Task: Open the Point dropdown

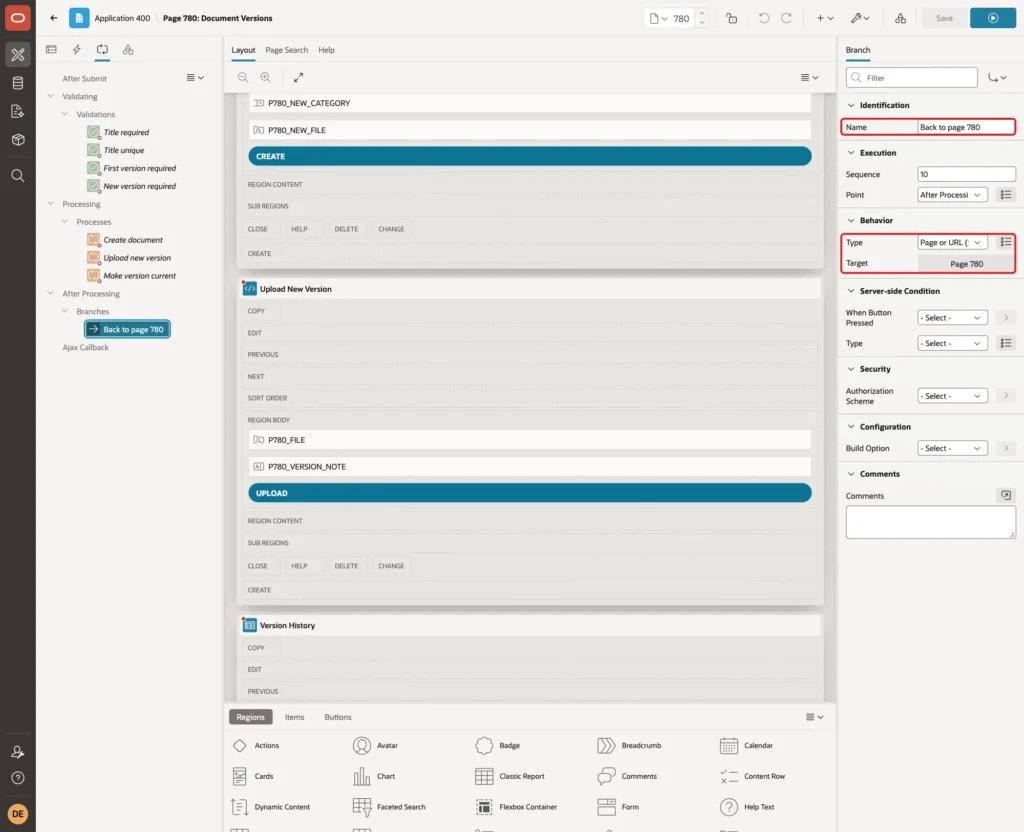Action: tap(952, 195)
